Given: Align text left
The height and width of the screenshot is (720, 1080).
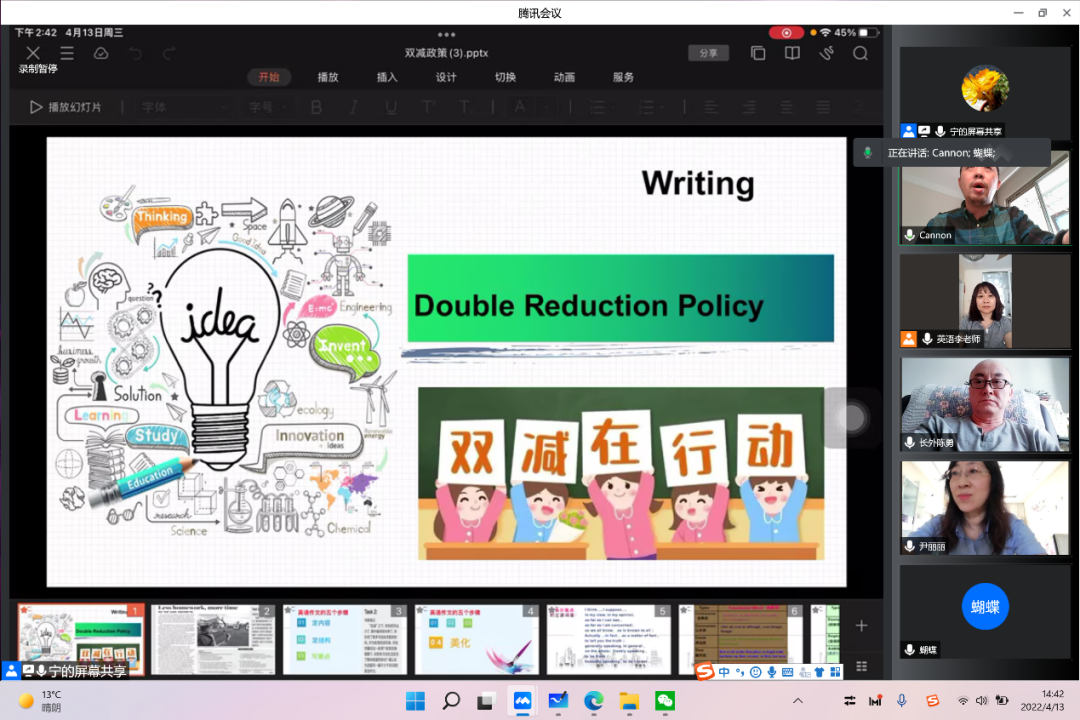Looking at the screenshot, I should 711,107.
